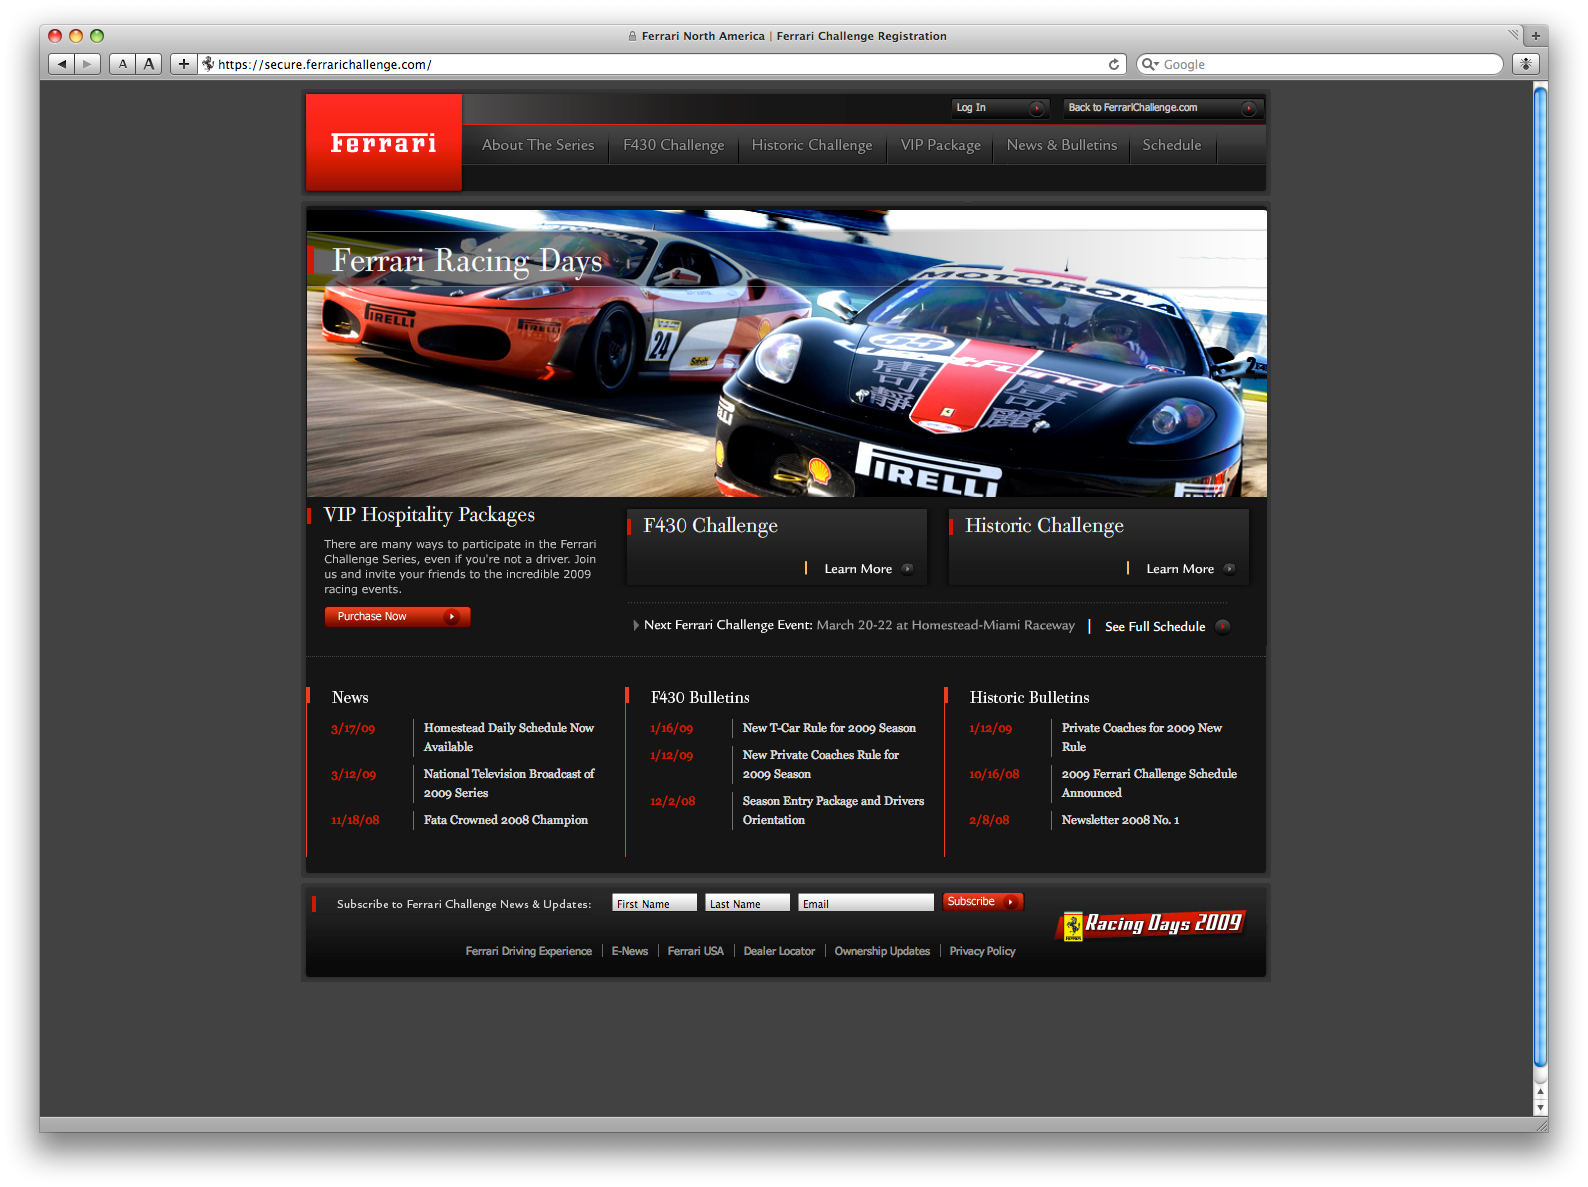Open VIP Package navigation item
The width and height of the screenshot is (1588, 1187).
coord(941,145)
